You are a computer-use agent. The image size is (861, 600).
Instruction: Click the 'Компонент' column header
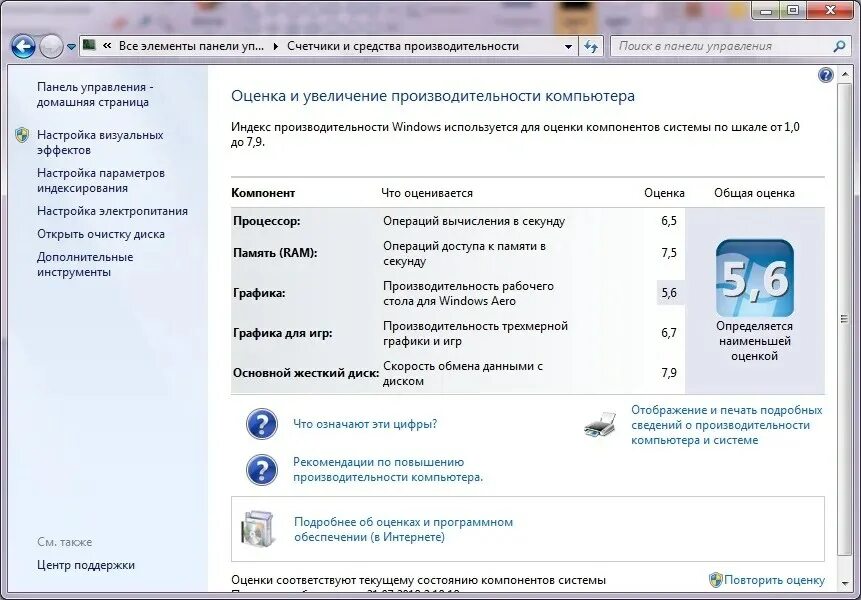point(263,193)
